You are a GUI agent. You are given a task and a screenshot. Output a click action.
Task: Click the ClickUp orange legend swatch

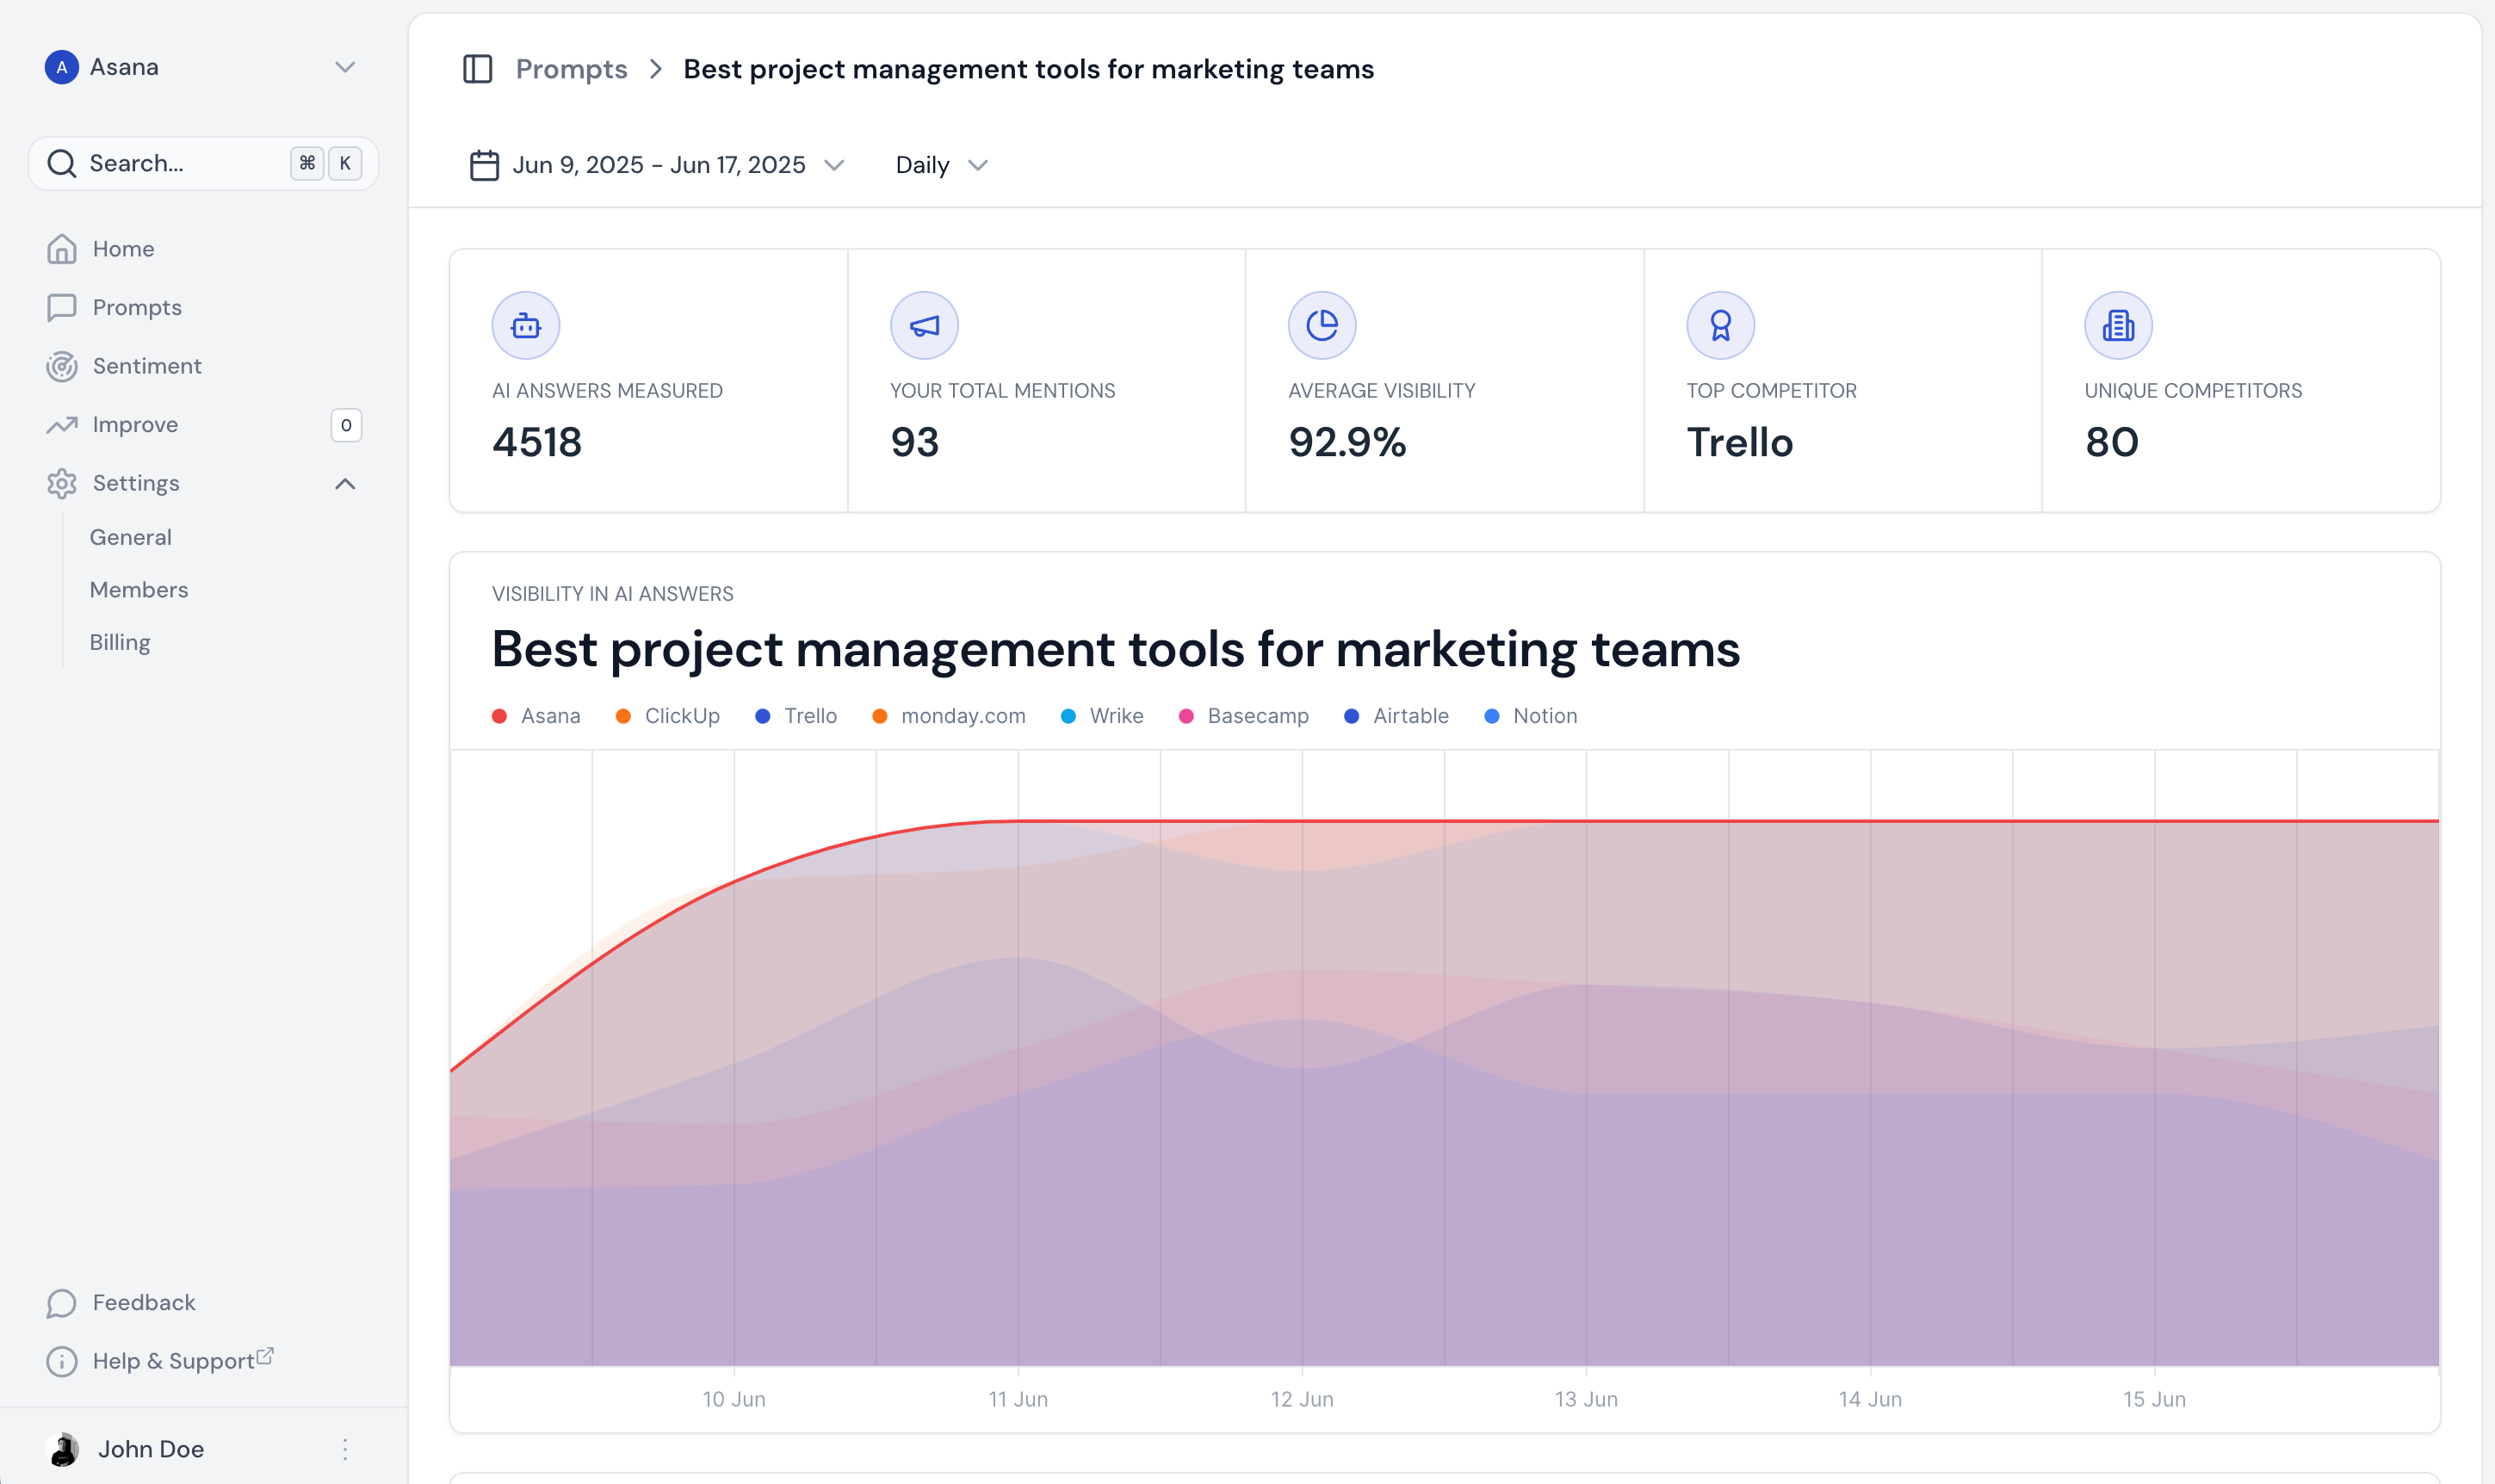(x=623, y=715)
